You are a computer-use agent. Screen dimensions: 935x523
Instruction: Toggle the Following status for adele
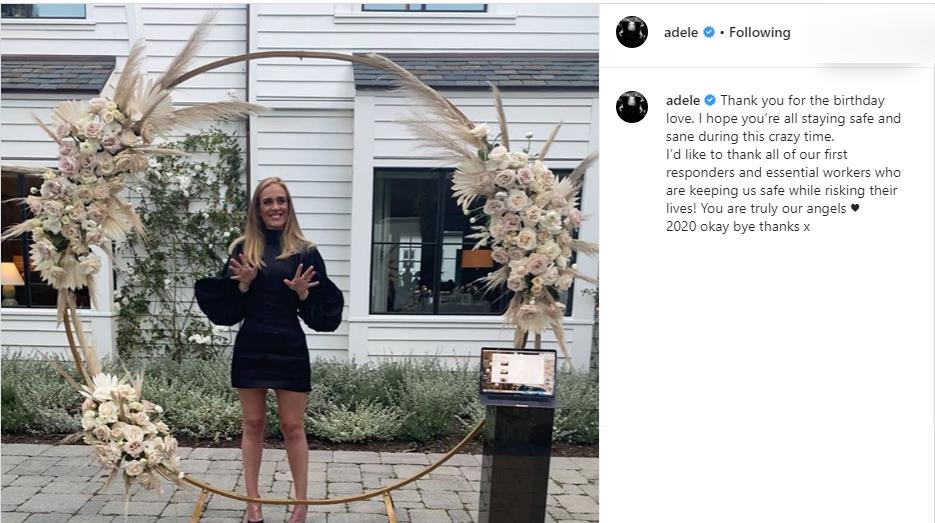click(760, 32)
